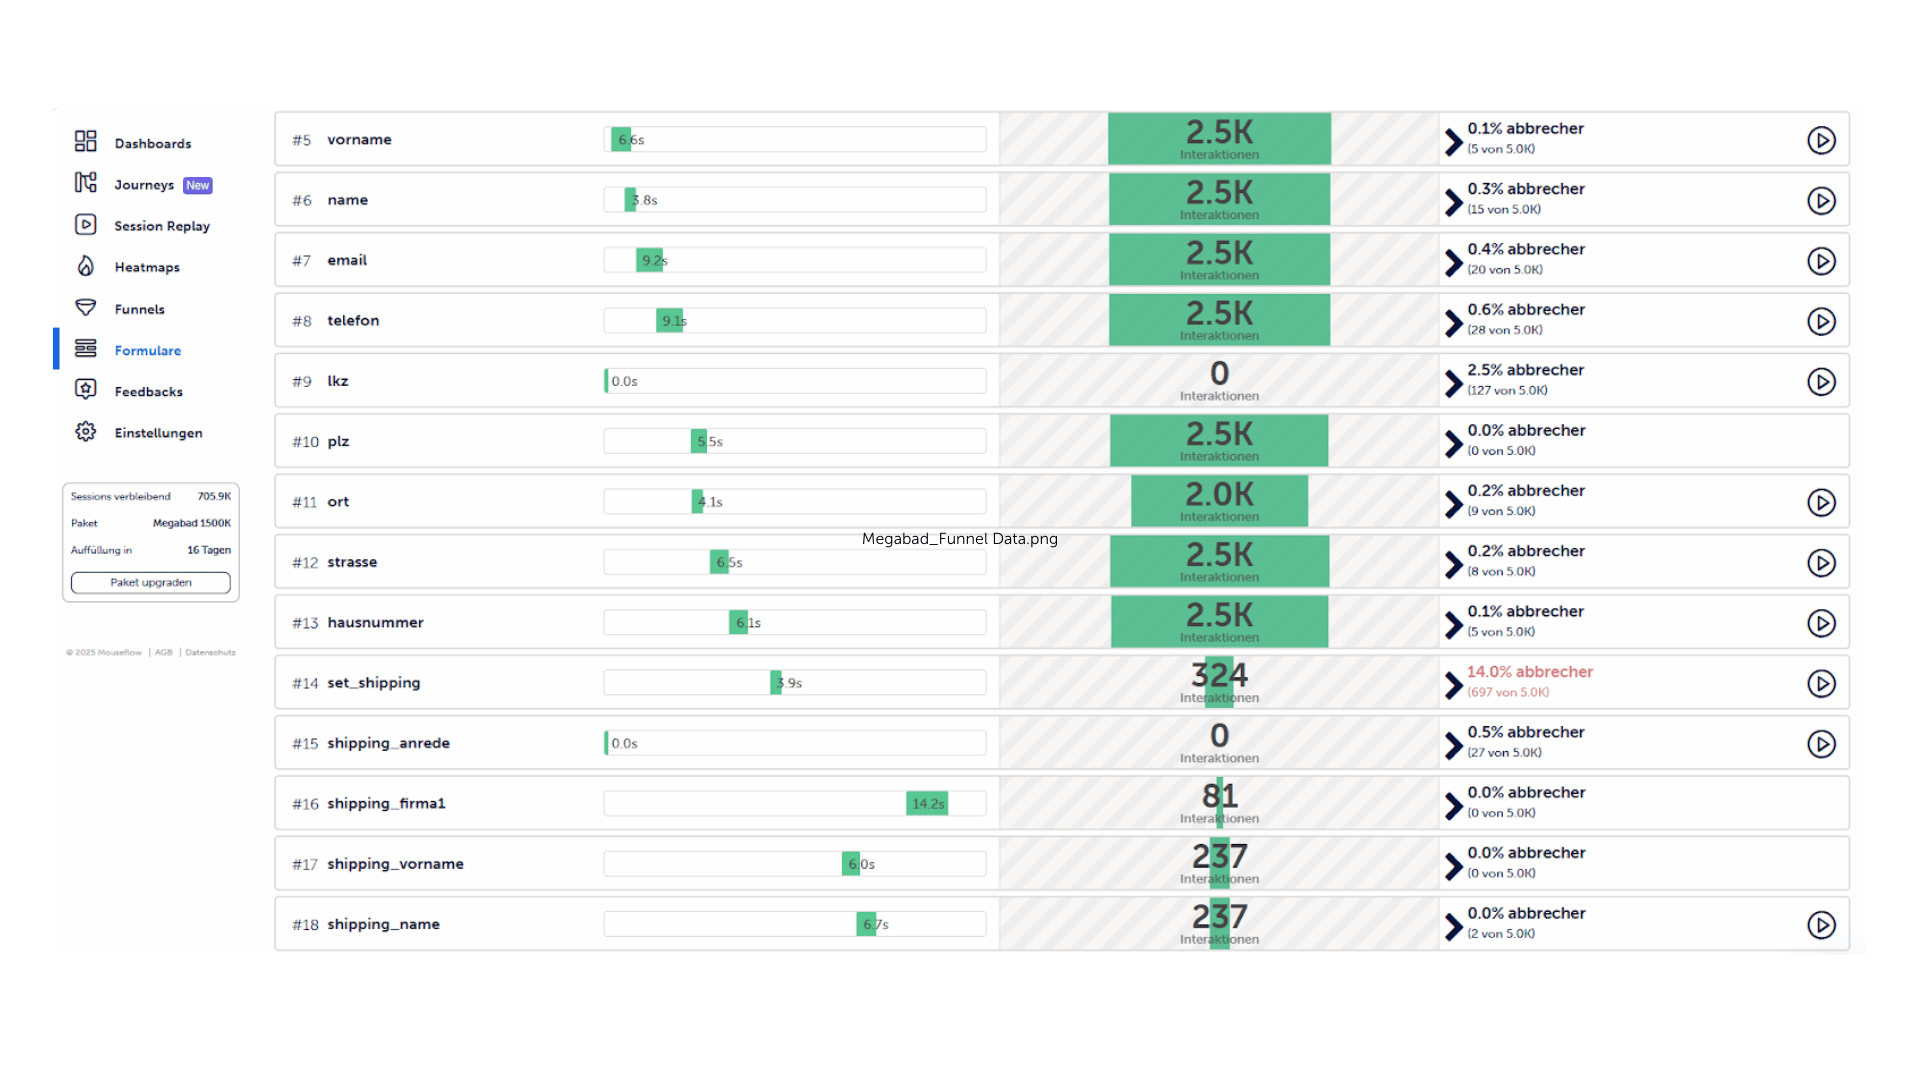Click Paket upgraden button
The image size is (1920, 1080).
150,582
